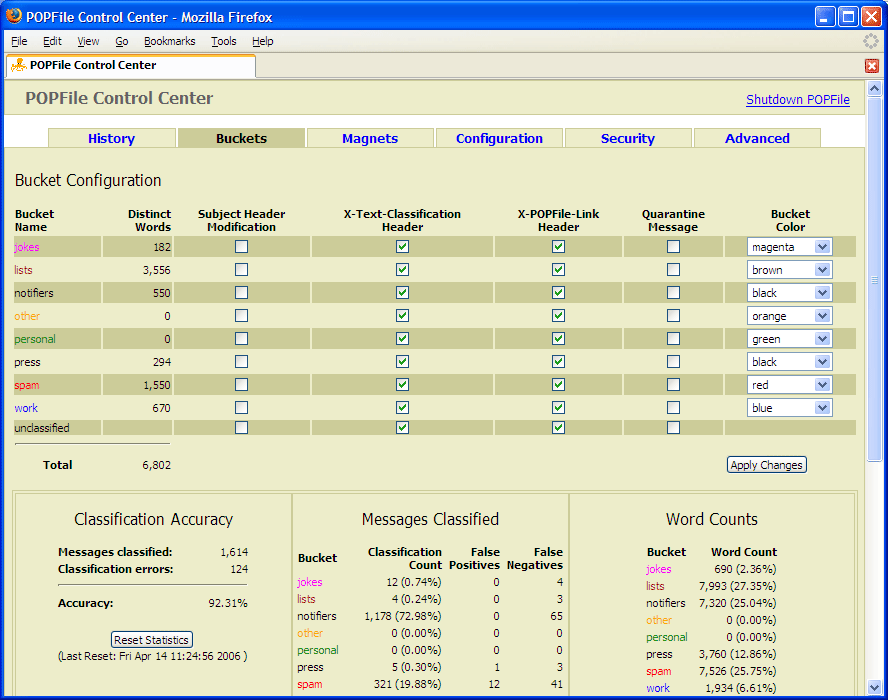The image size is (888, 700).
Task: Open the work bucket link in configuration table
Action: coord(26,408)
